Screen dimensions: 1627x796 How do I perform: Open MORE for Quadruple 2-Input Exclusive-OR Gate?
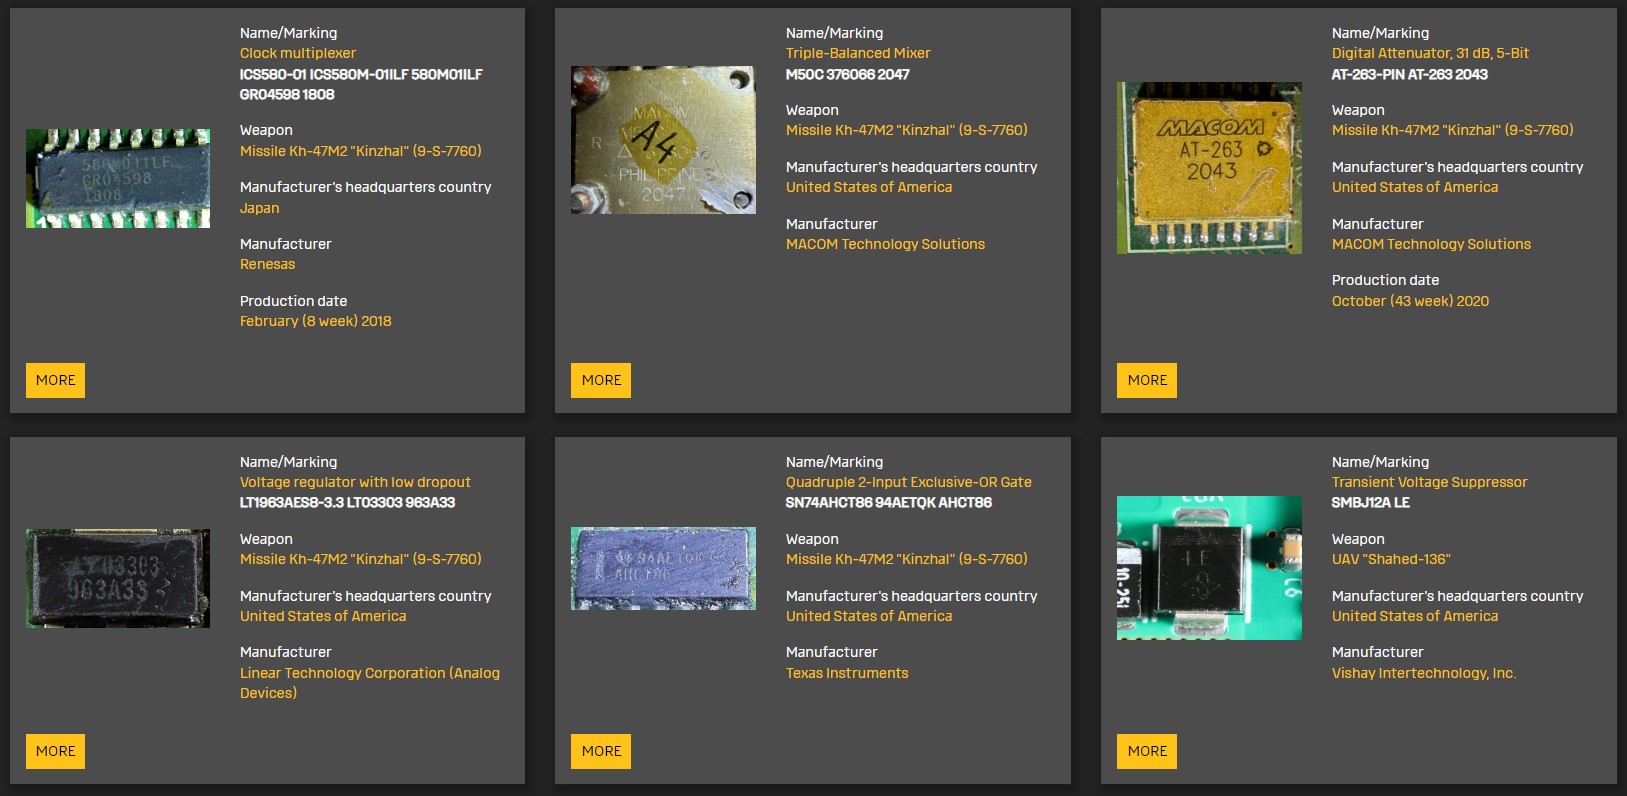tap(601, 751)
